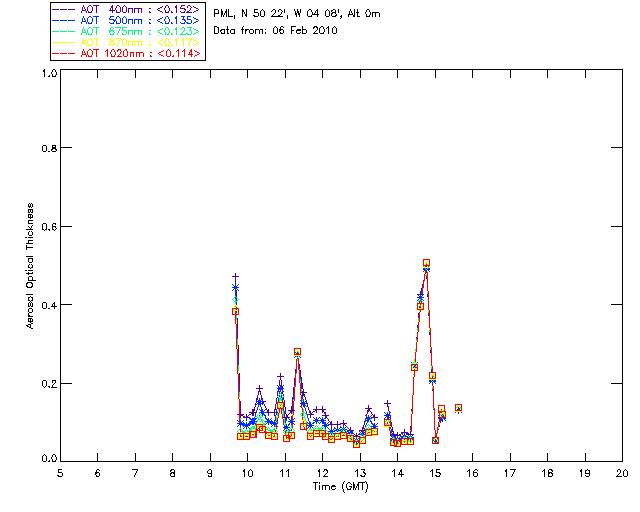The width and height of the screenshot is (640, 512).
Task: Click the purple plus marker at first data point
Action: click(236, 277)
